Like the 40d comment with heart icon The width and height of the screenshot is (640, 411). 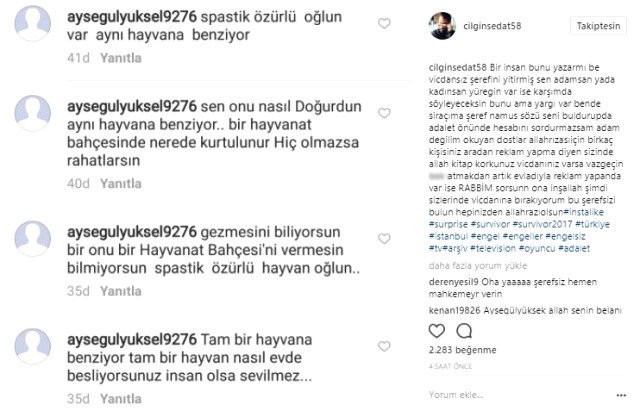tap(384, 113)
